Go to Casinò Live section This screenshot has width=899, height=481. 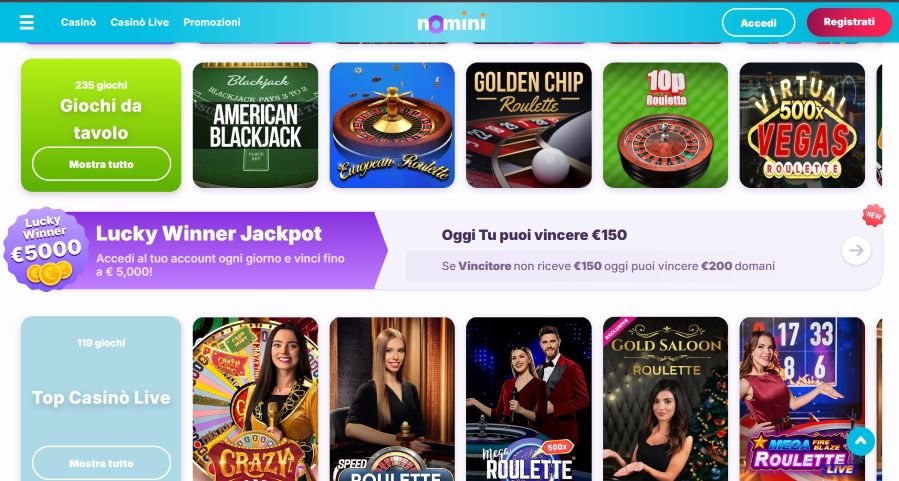pyautogui.click(x=139, y=22)
